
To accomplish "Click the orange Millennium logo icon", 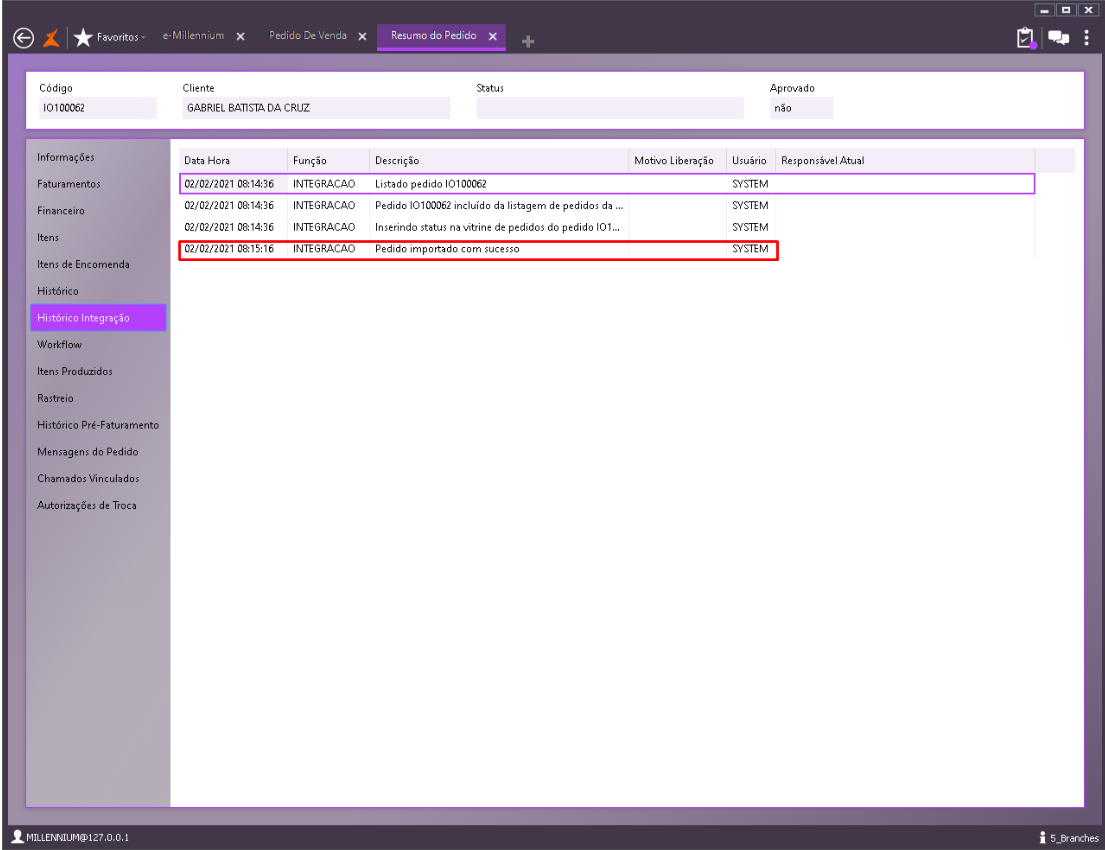I will pos(51,38).
